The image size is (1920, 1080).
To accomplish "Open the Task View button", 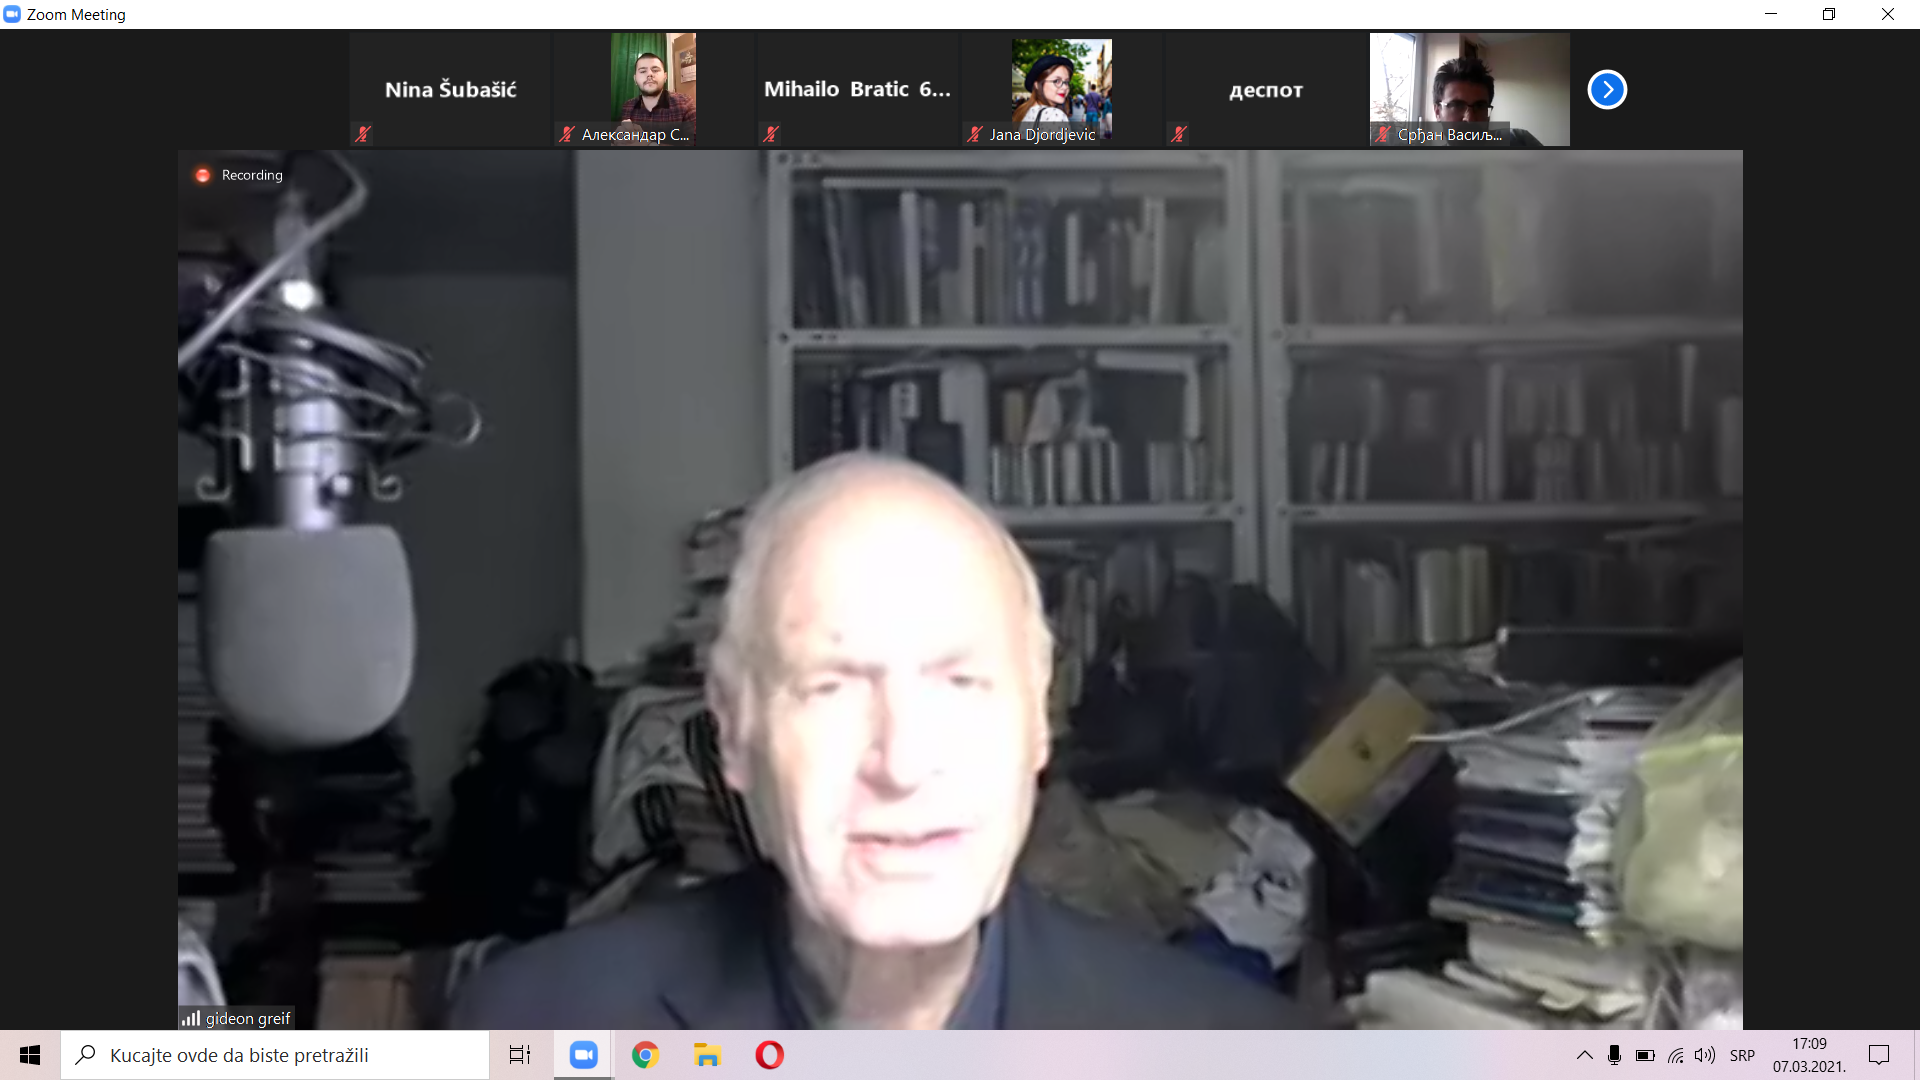I will tap(520, 1055).
